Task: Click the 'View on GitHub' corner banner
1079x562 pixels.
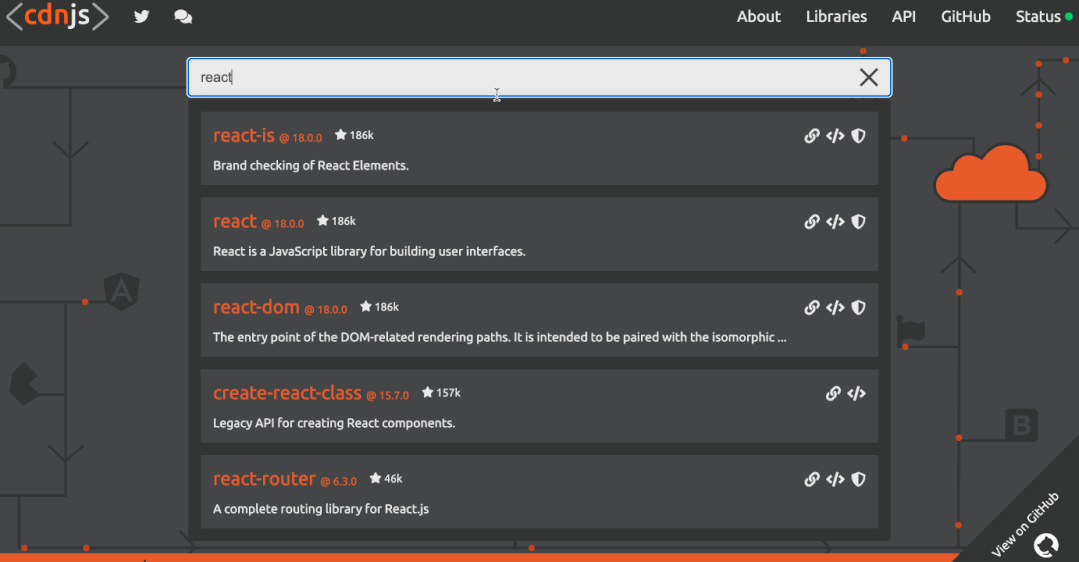Action: (x=1025, y=523)
